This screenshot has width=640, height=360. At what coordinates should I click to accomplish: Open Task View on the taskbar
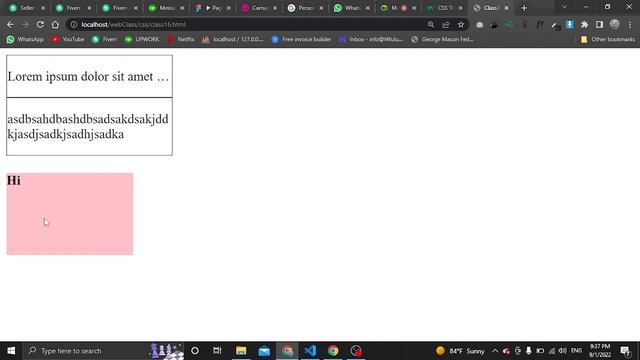217,351
